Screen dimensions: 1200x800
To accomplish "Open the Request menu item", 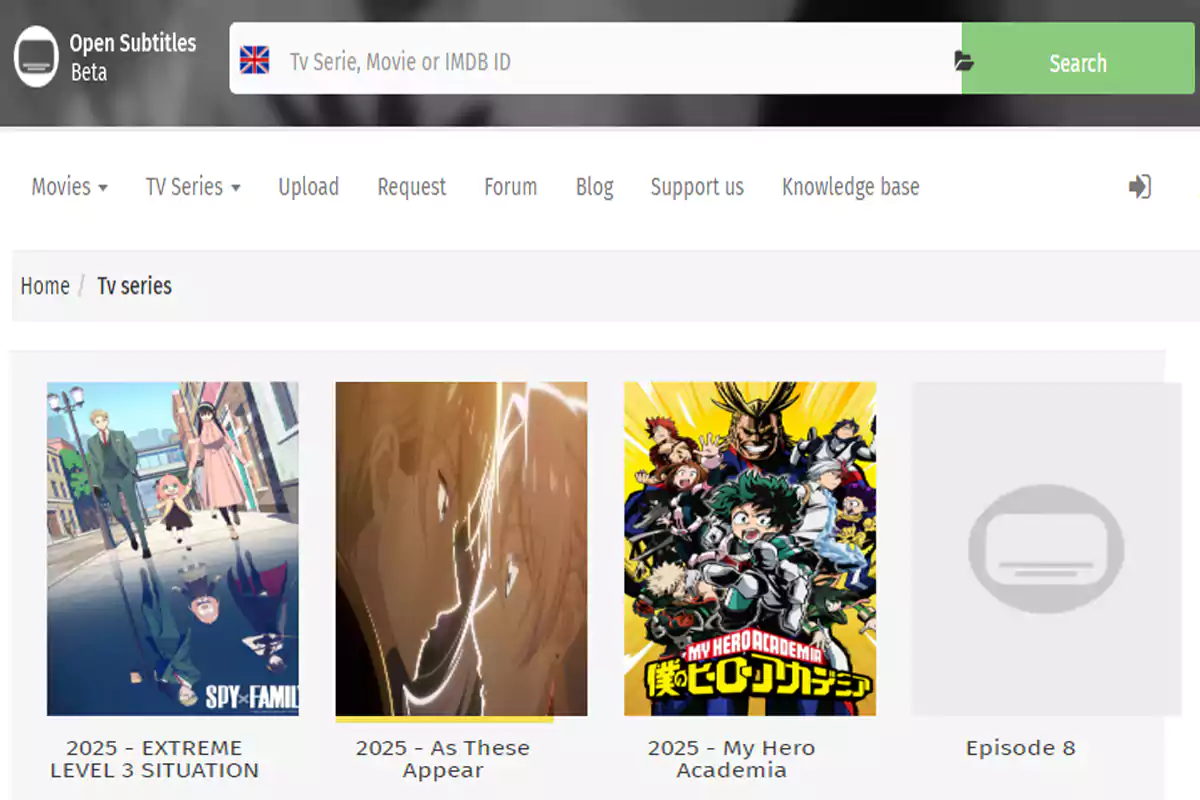I will pyautogui.click(x=411, y=187).
